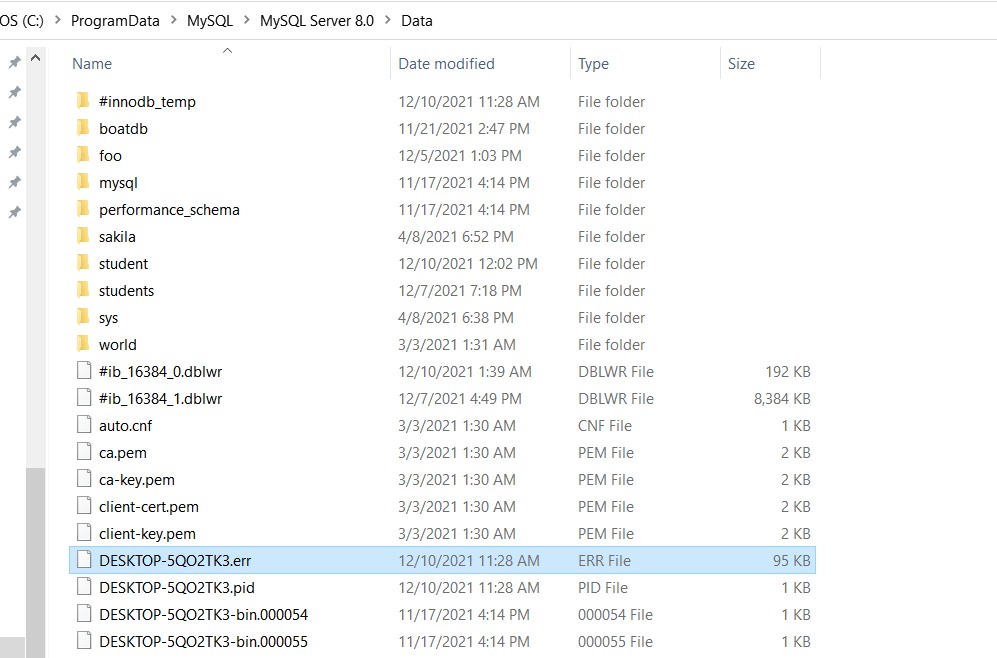Viewport: 997px width, 658px height.
Task: Click the DESKTOP-5QO2TK3.pid file icon
Action: [x=83, y=588]
